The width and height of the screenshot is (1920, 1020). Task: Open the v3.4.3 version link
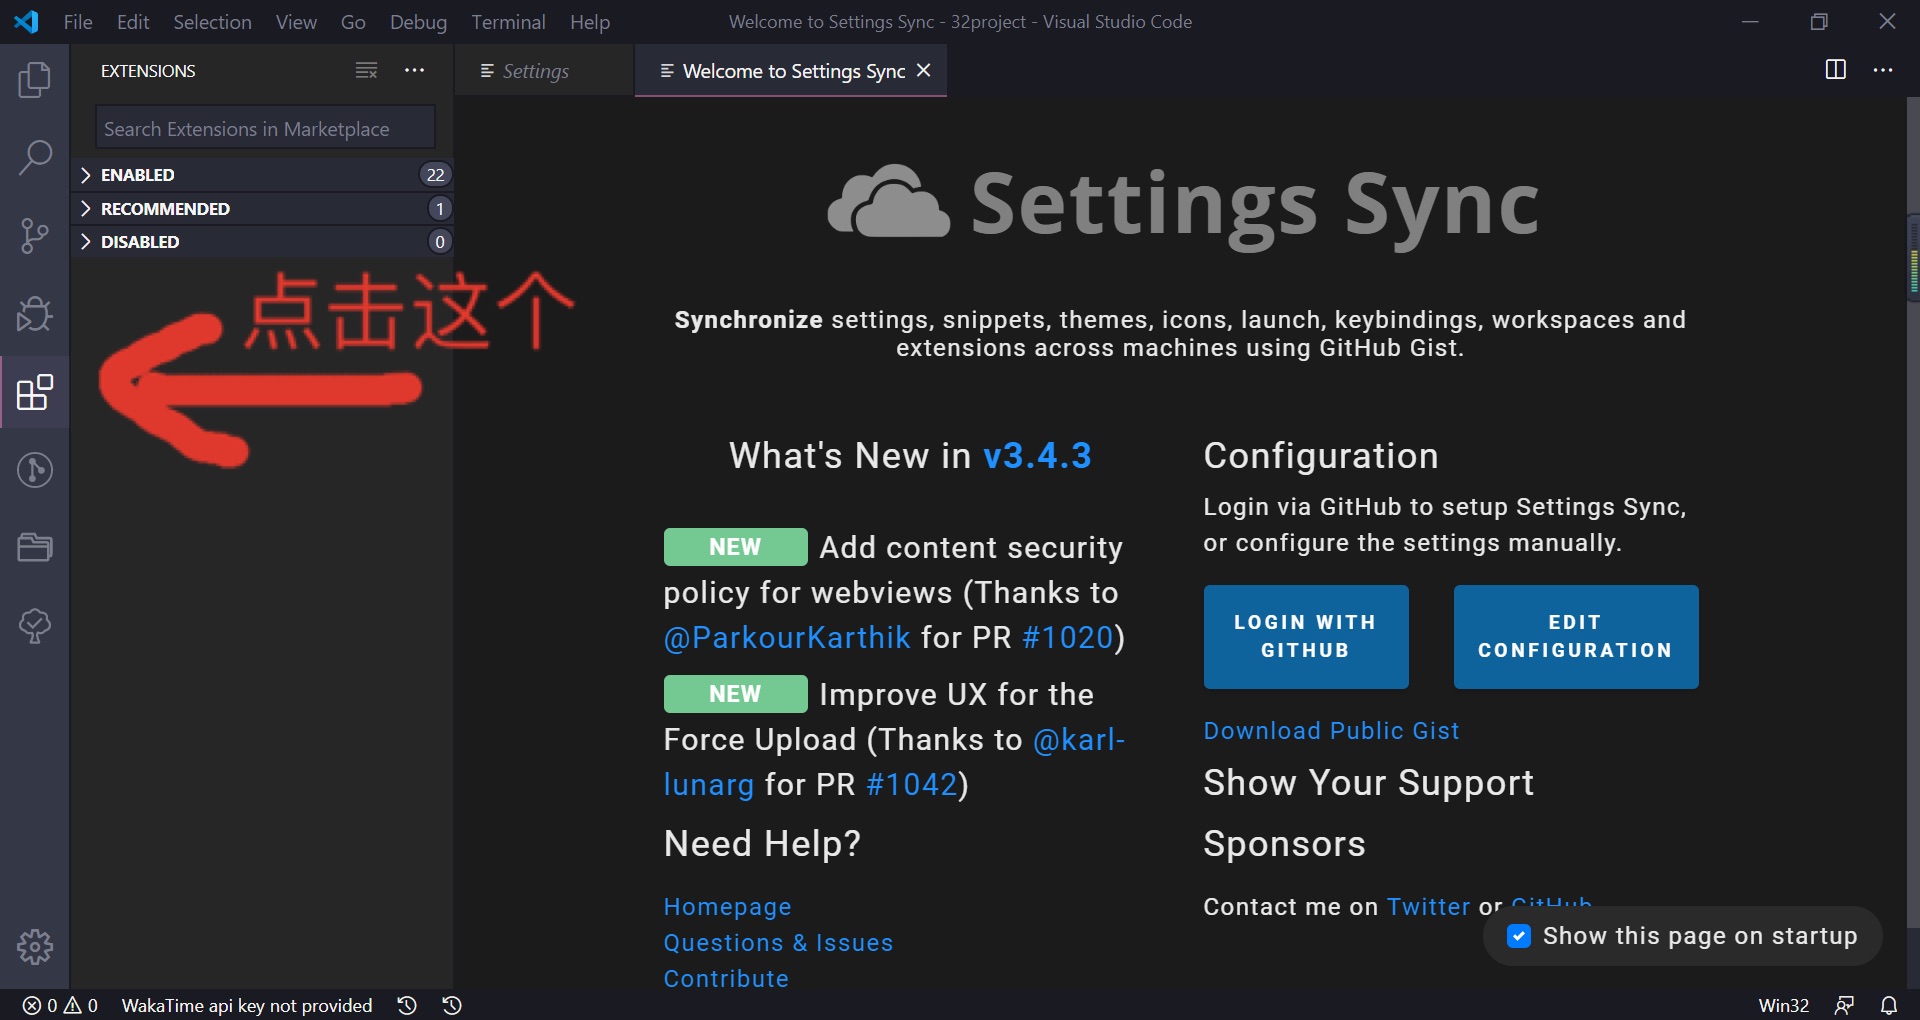(1037, 456)
